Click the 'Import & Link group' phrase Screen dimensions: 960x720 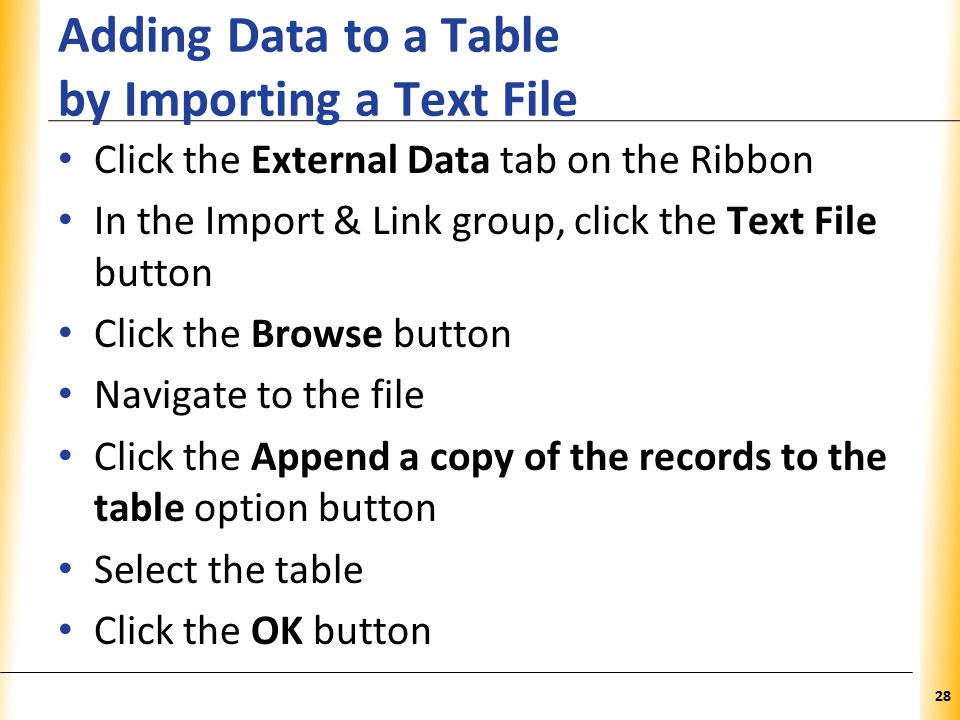click(384, 222)
